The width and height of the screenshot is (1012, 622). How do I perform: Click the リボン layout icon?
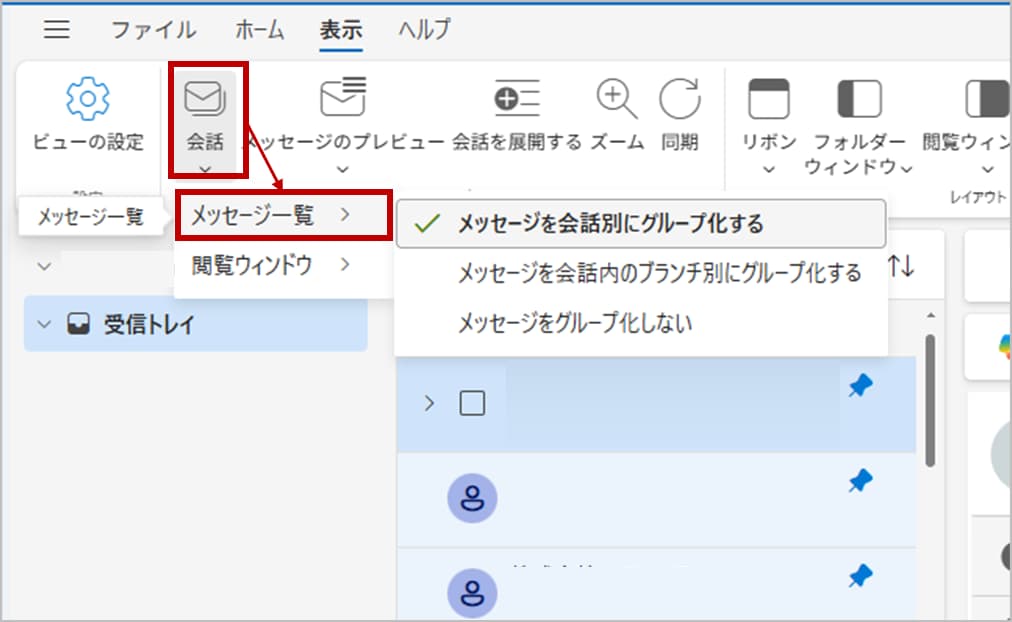tap(768, 99)
